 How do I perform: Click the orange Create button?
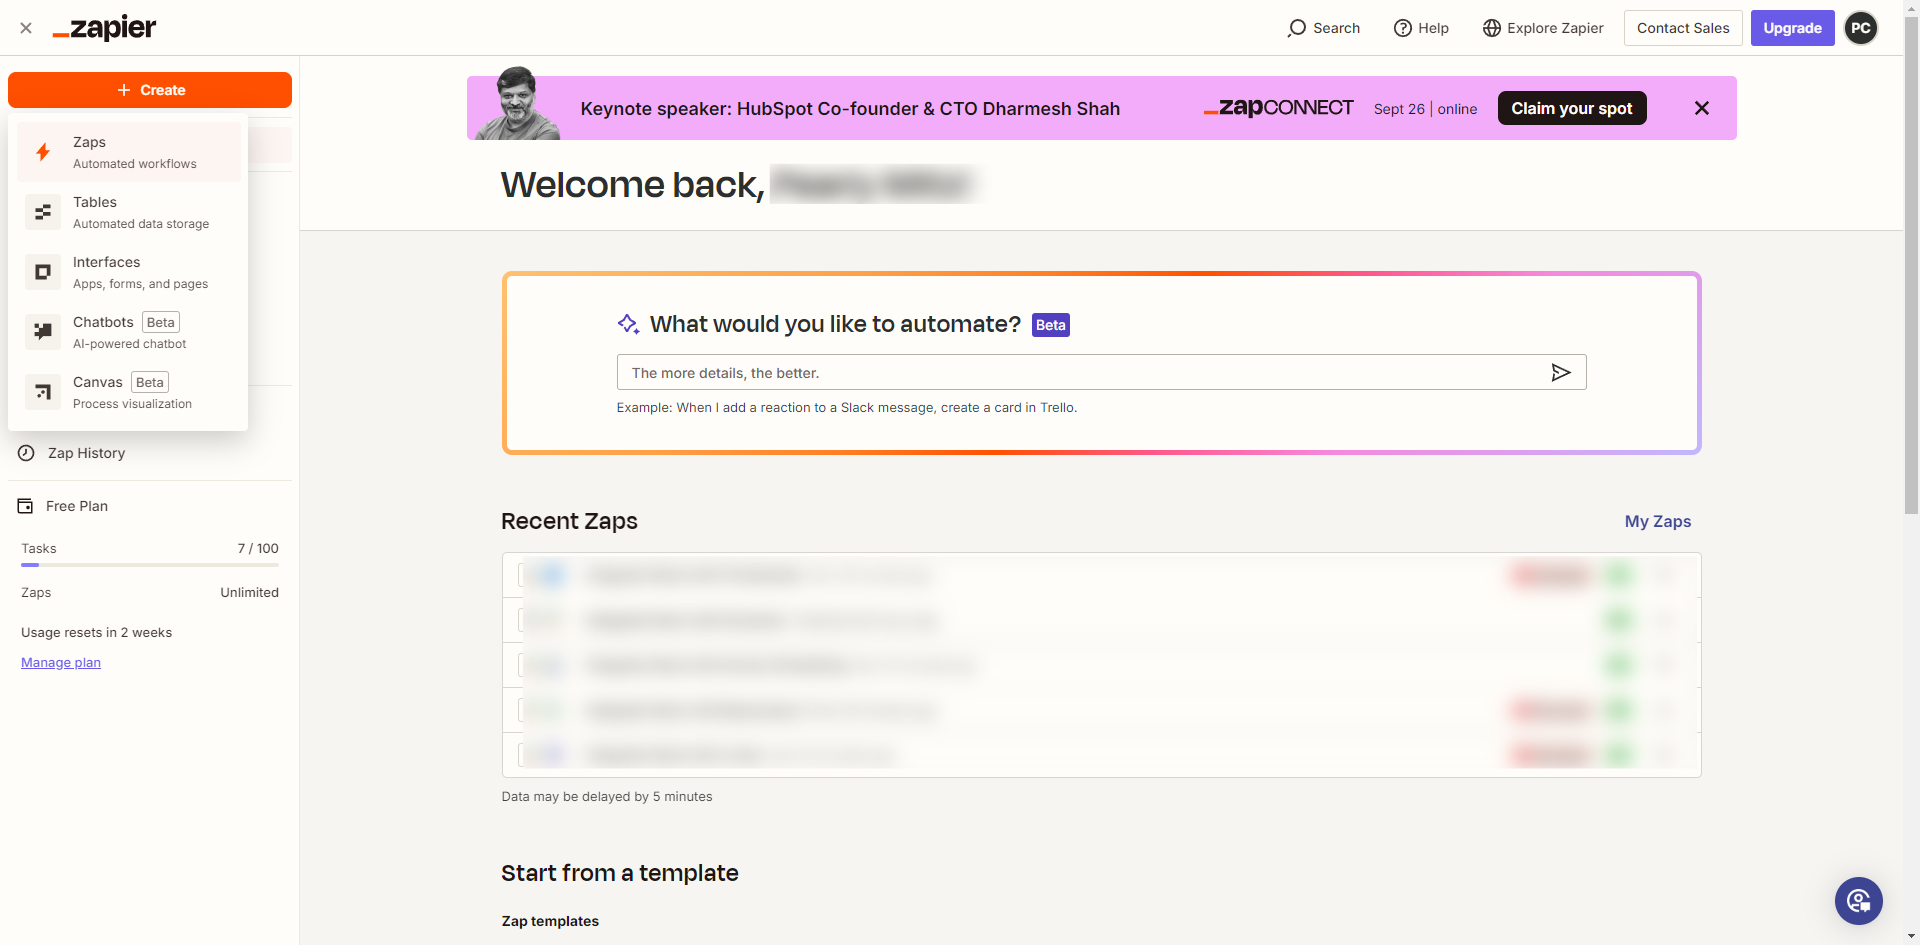[x=150, y=90]
